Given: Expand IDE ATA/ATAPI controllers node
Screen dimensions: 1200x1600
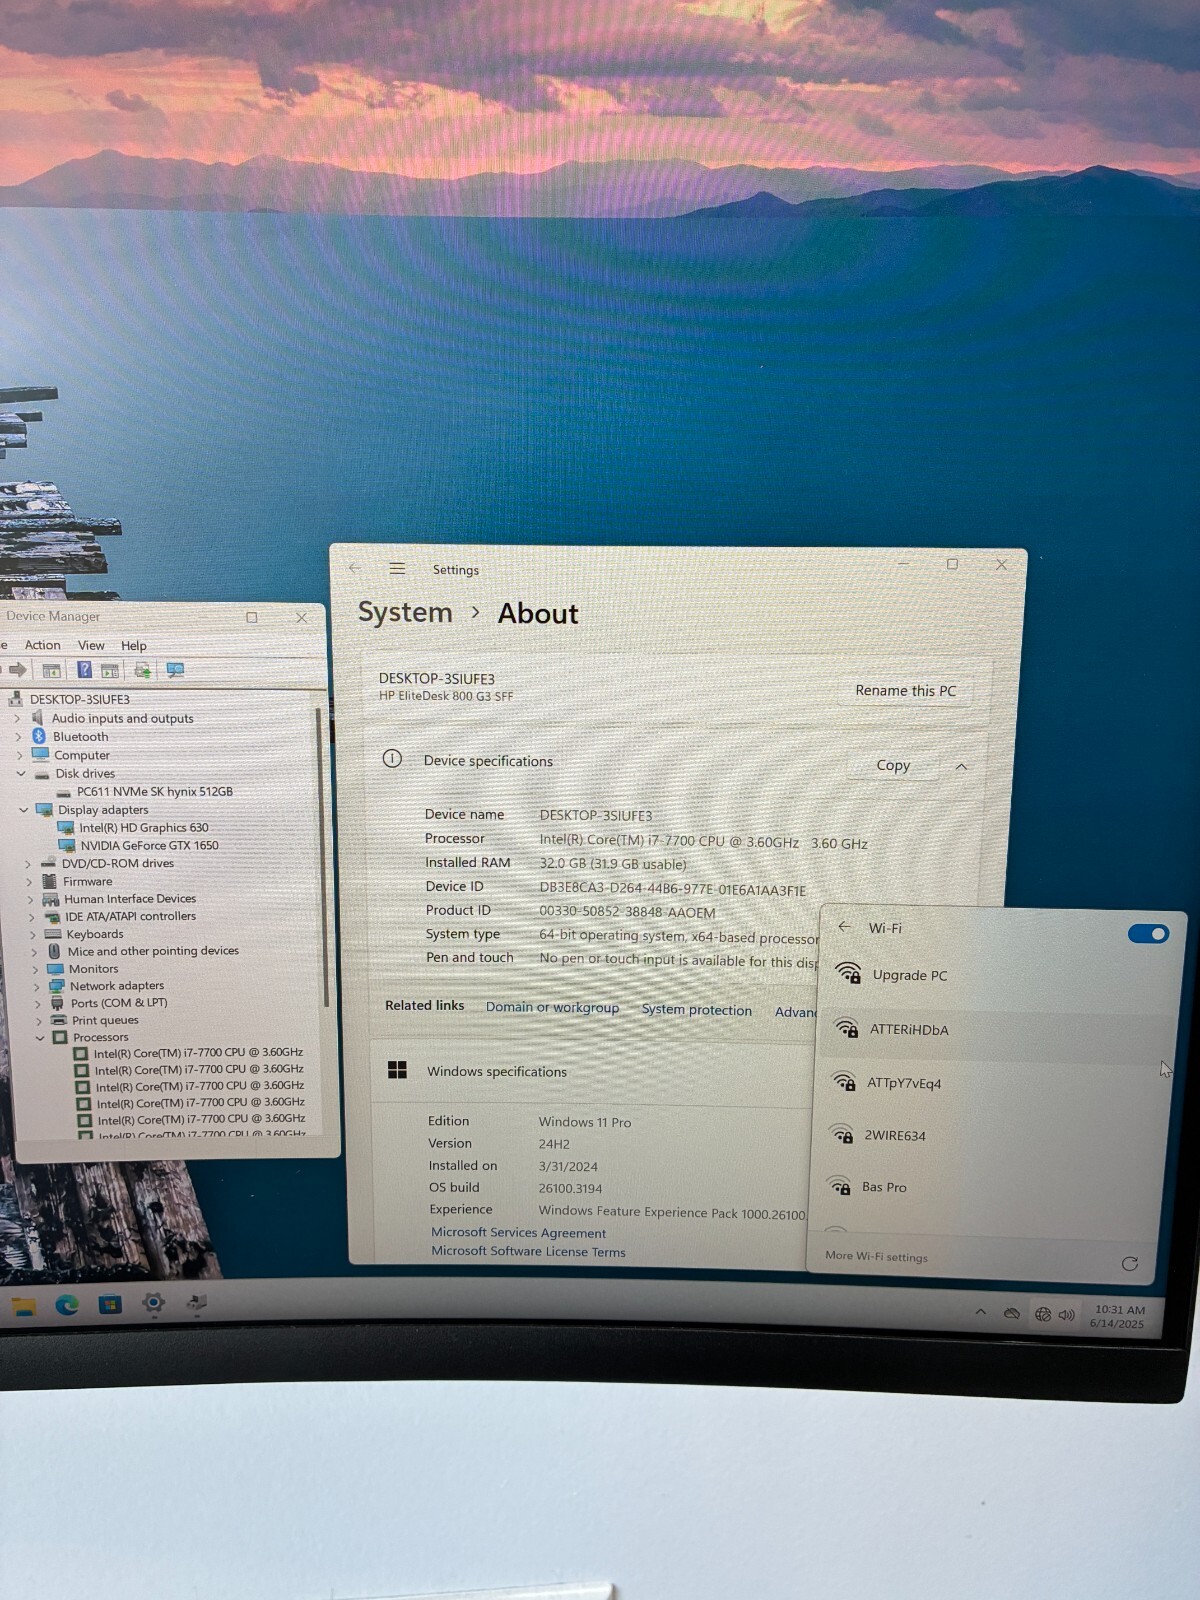Looking at the screenshot, I should [x=32, y=916].
